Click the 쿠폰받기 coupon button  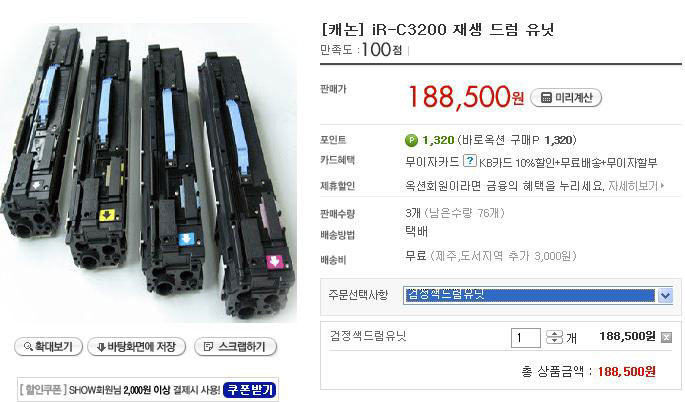click(250, 390)
